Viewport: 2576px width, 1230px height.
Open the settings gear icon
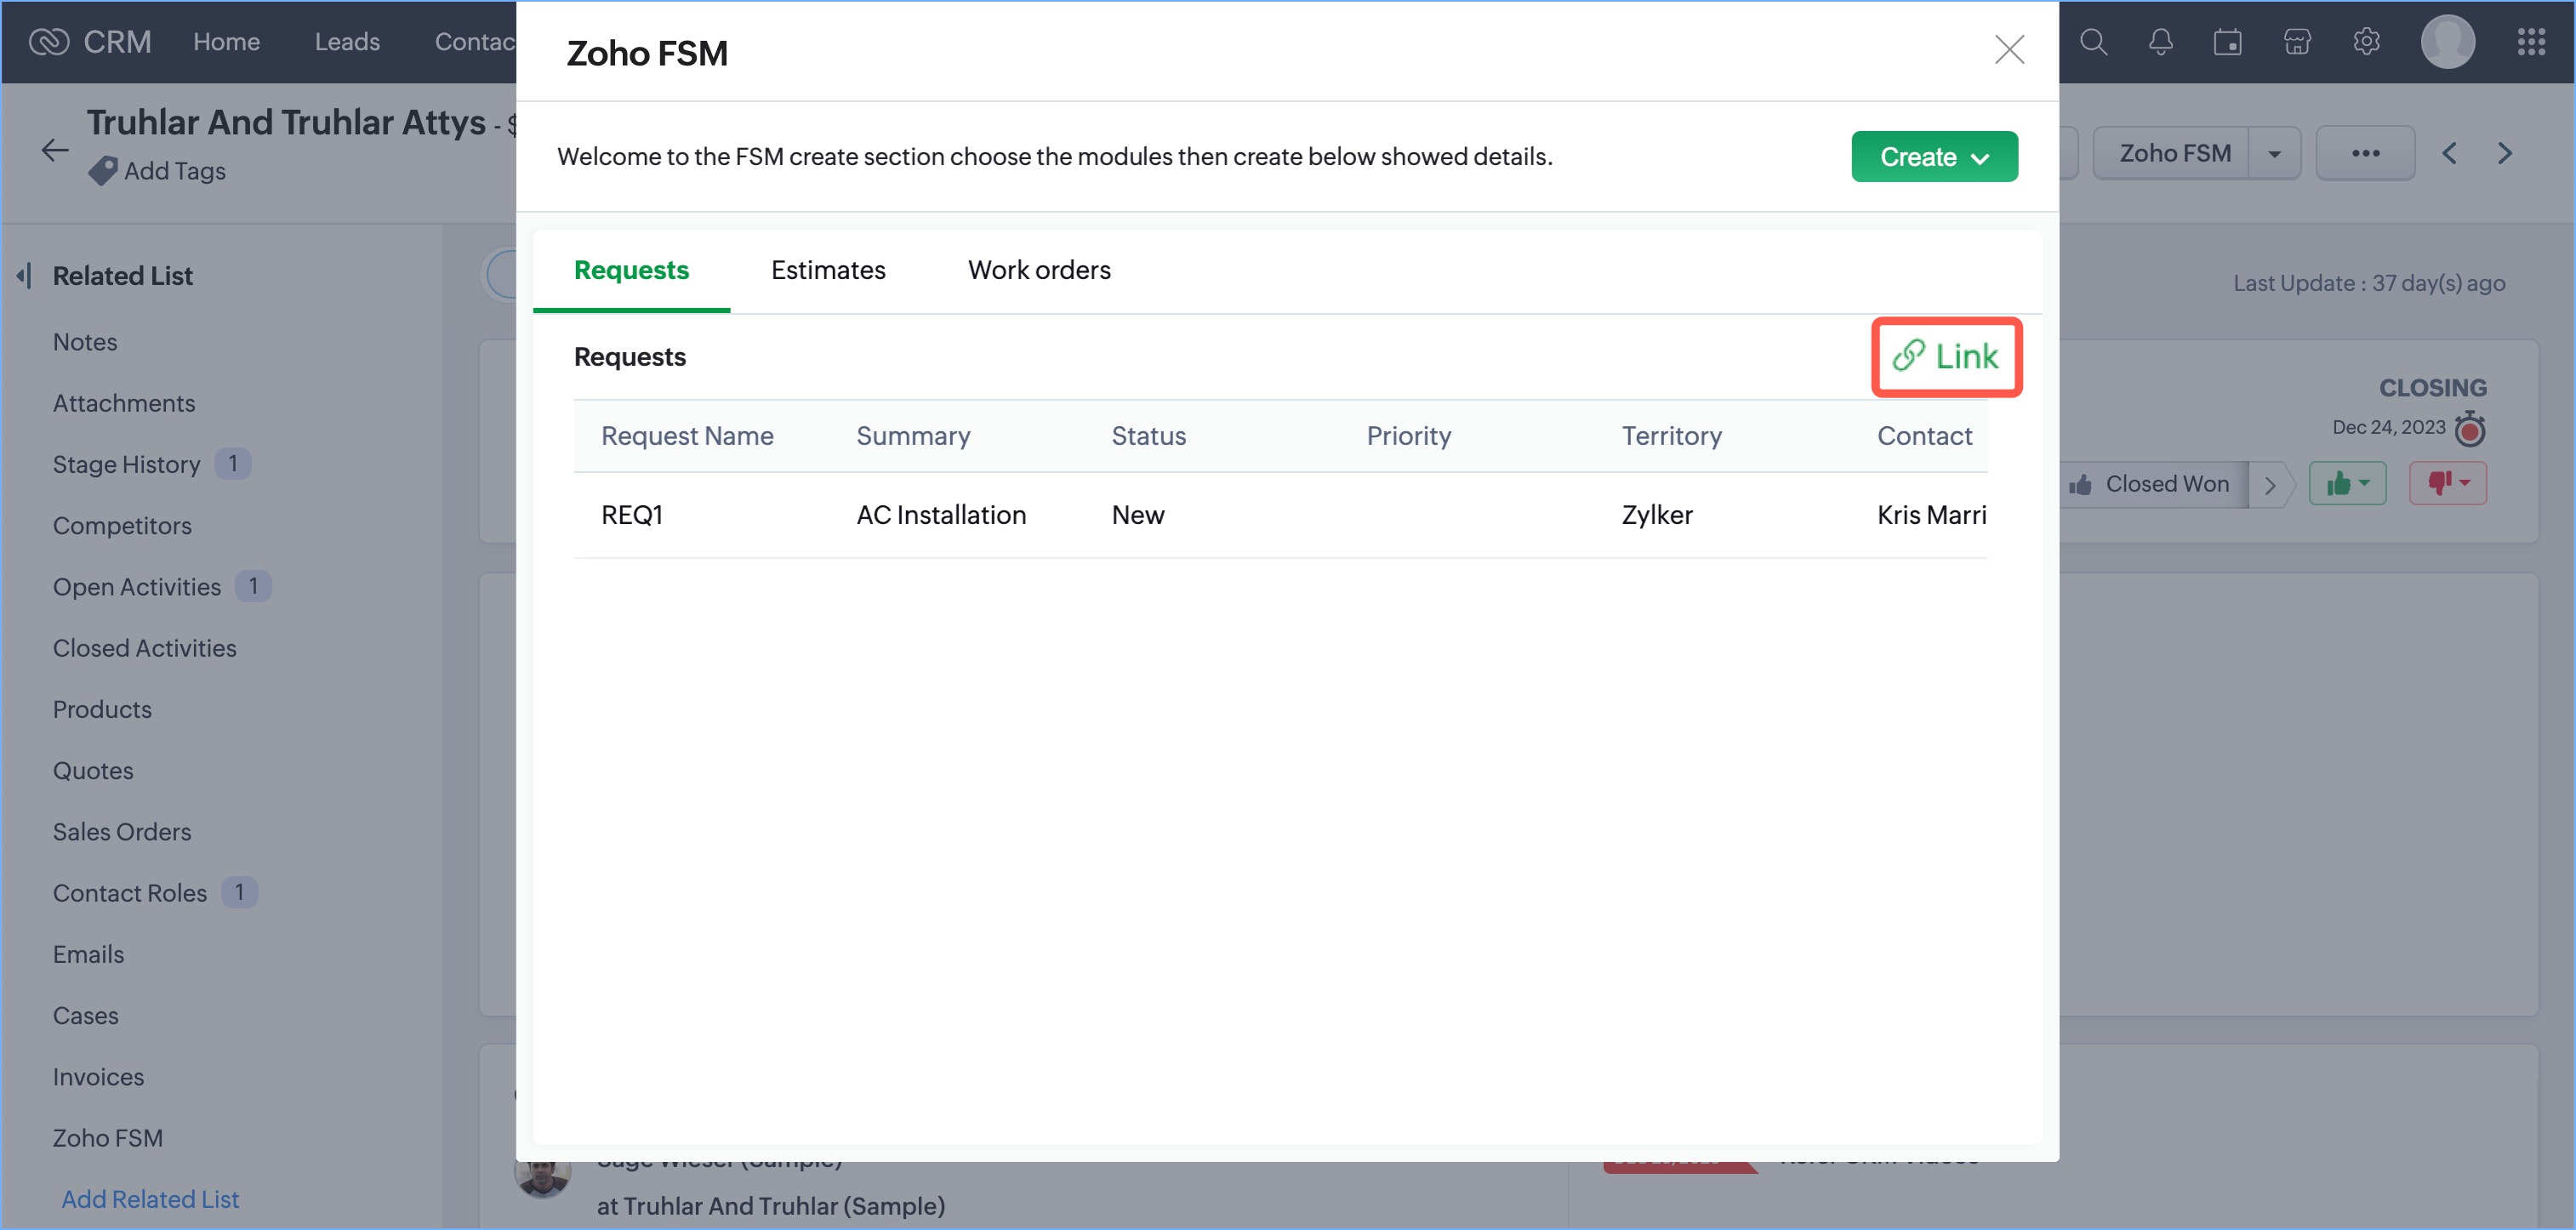point(2366,42)
